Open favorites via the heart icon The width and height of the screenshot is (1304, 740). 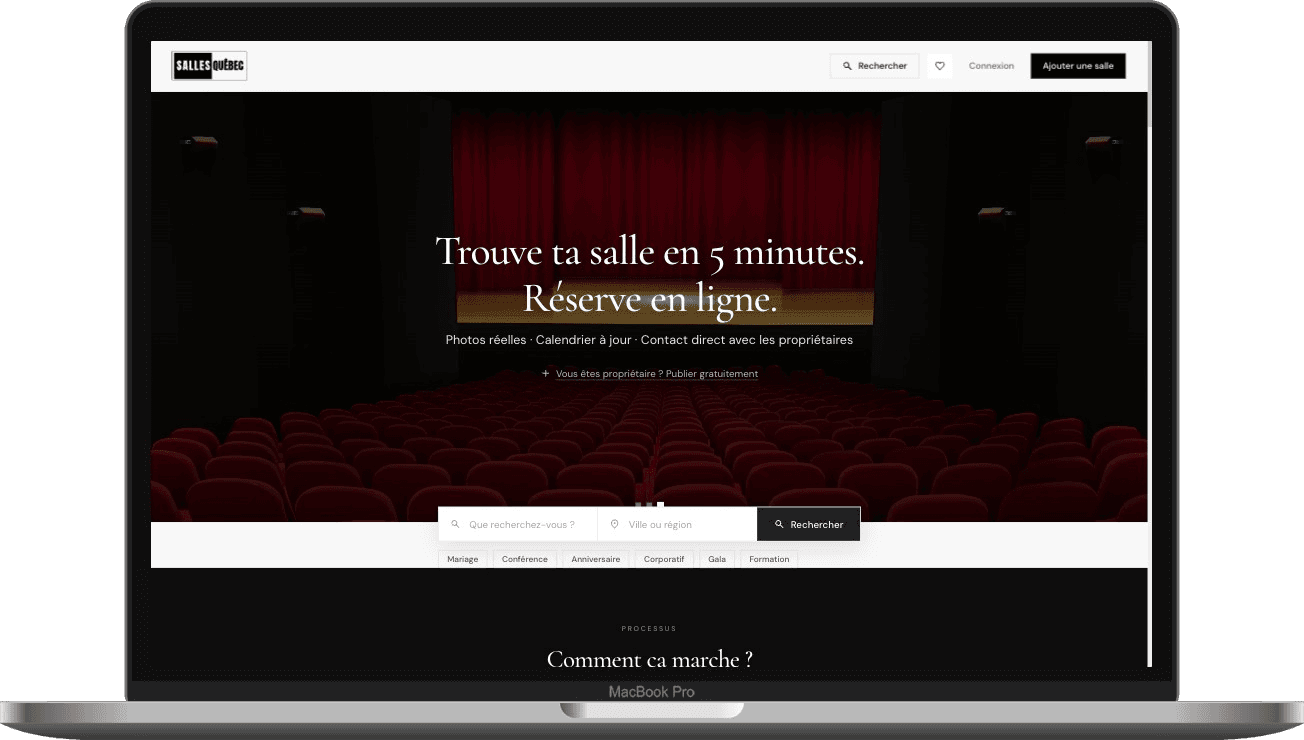pos(940,66)
